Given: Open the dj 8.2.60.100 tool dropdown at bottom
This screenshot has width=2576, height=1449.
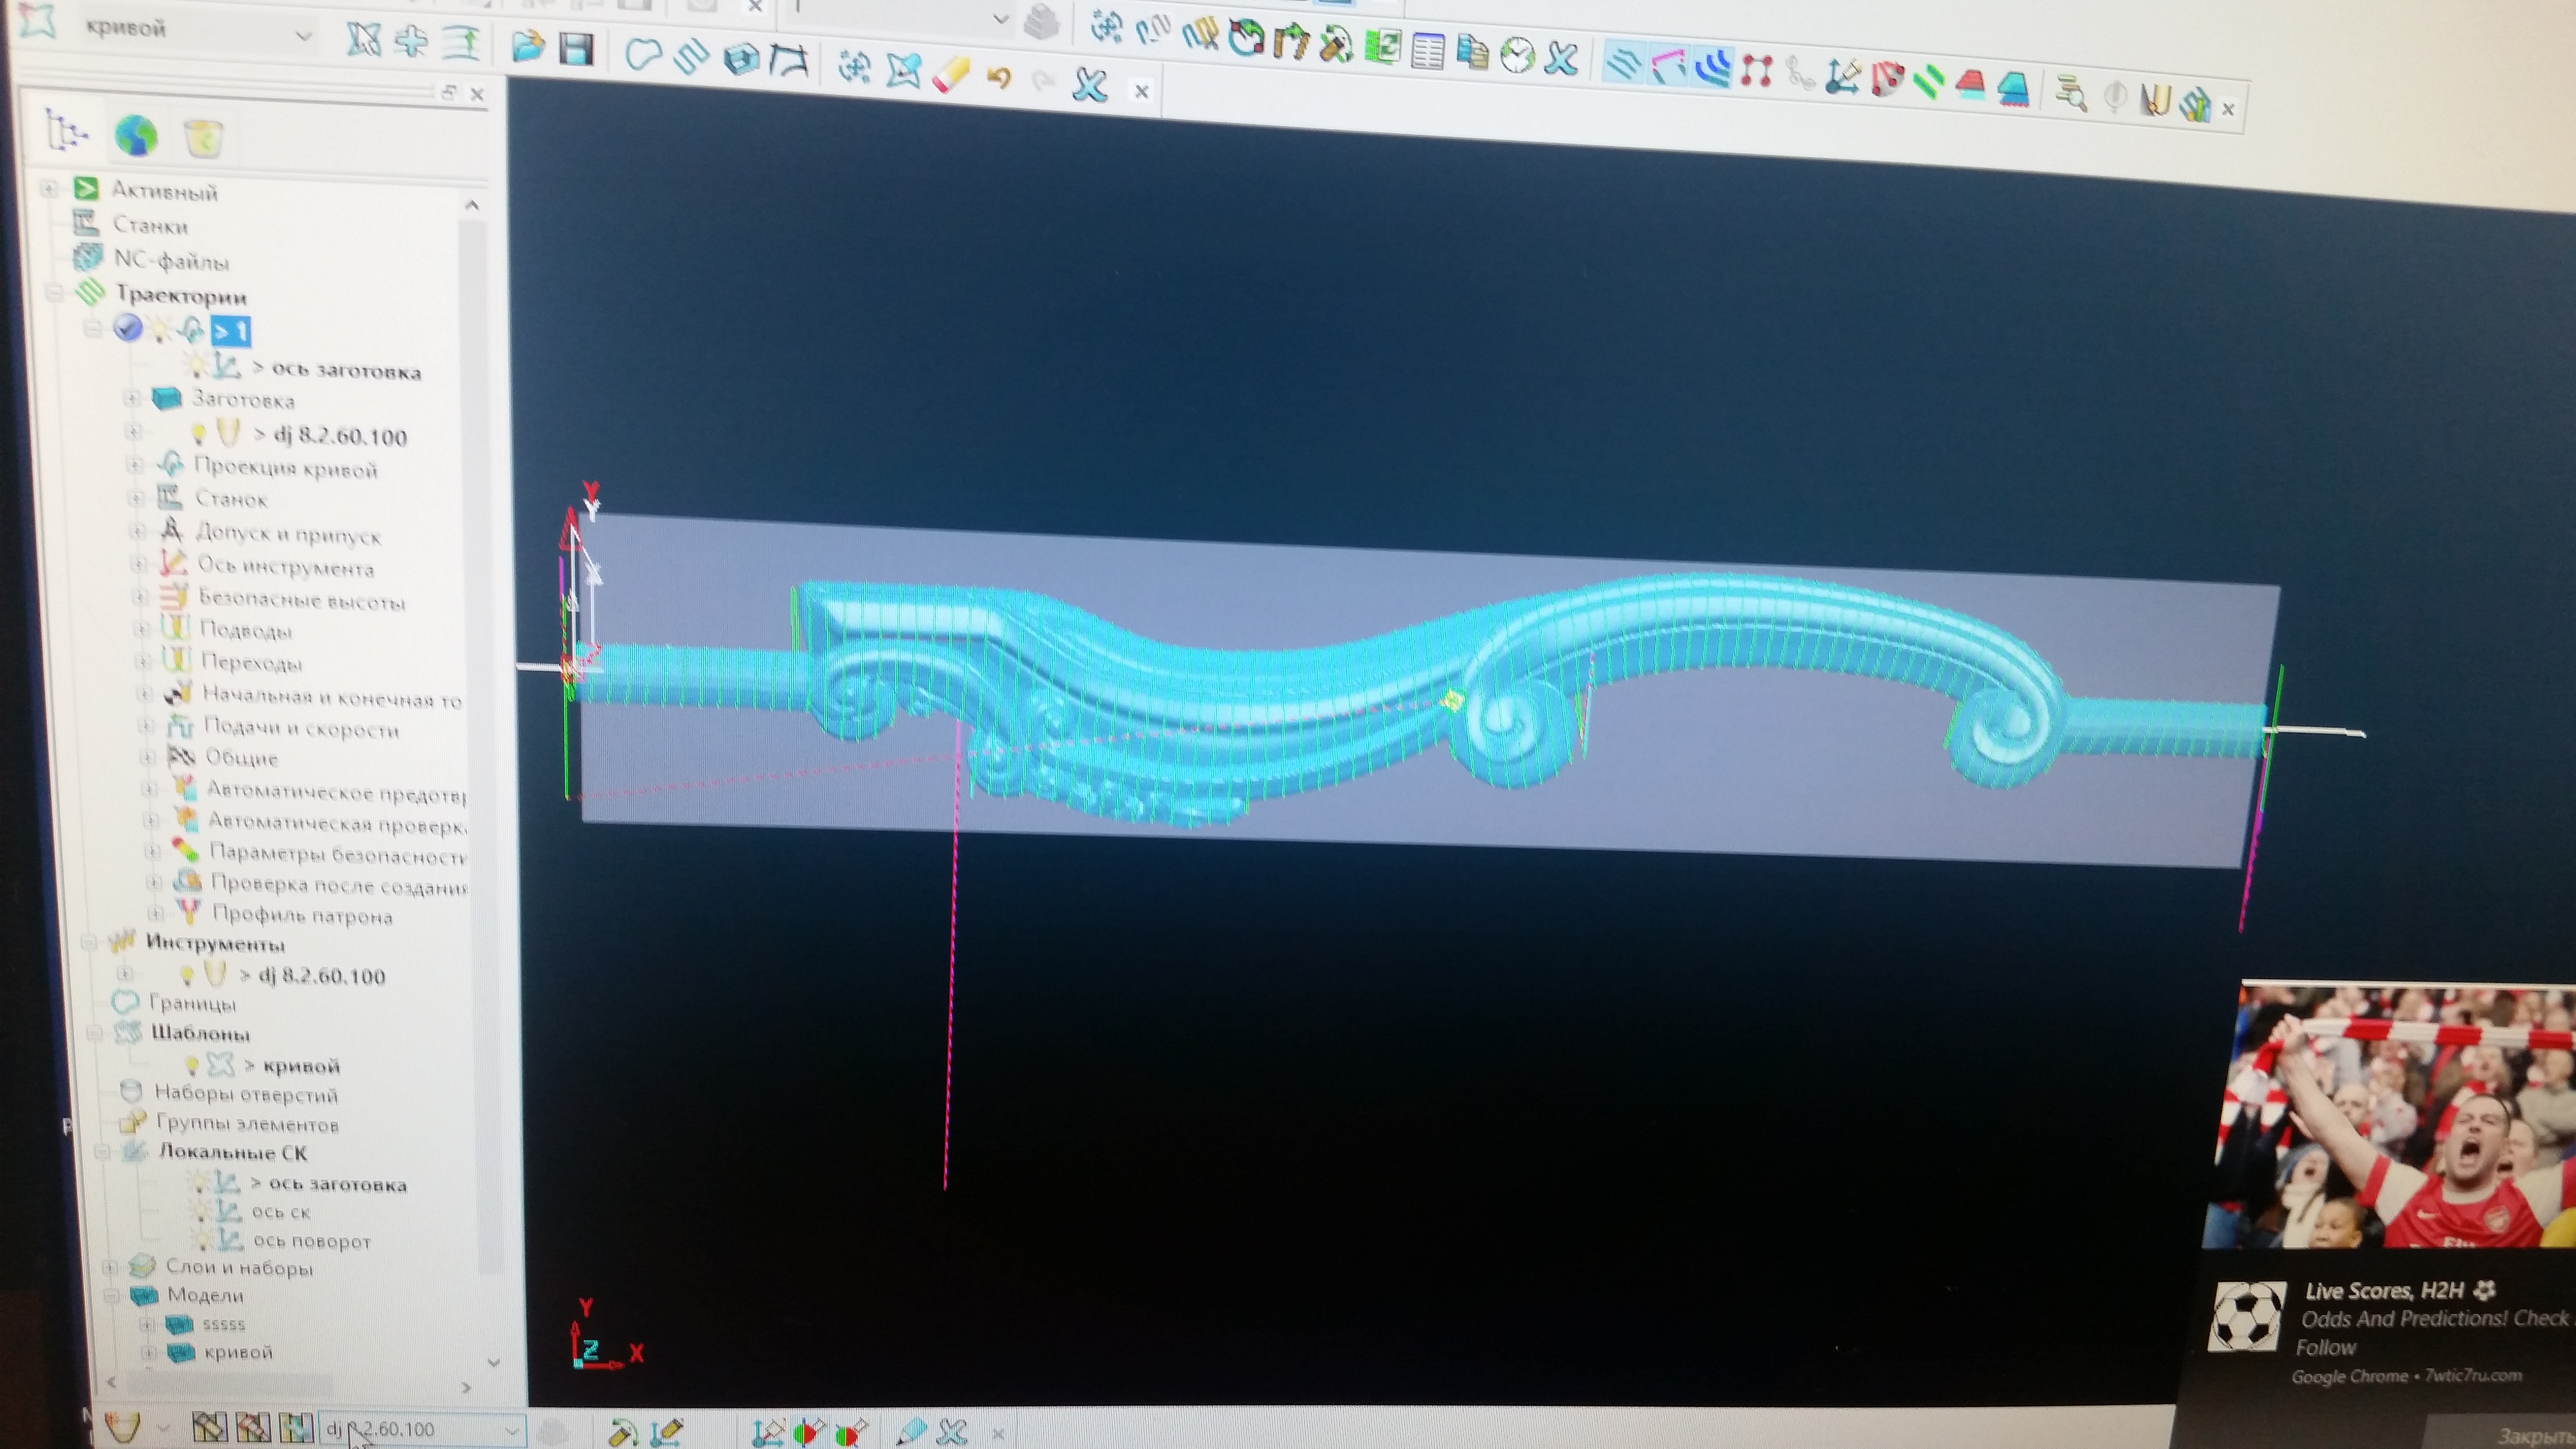Looking at the screenshot, I should pyautogui.click(x=511, y=1430).
